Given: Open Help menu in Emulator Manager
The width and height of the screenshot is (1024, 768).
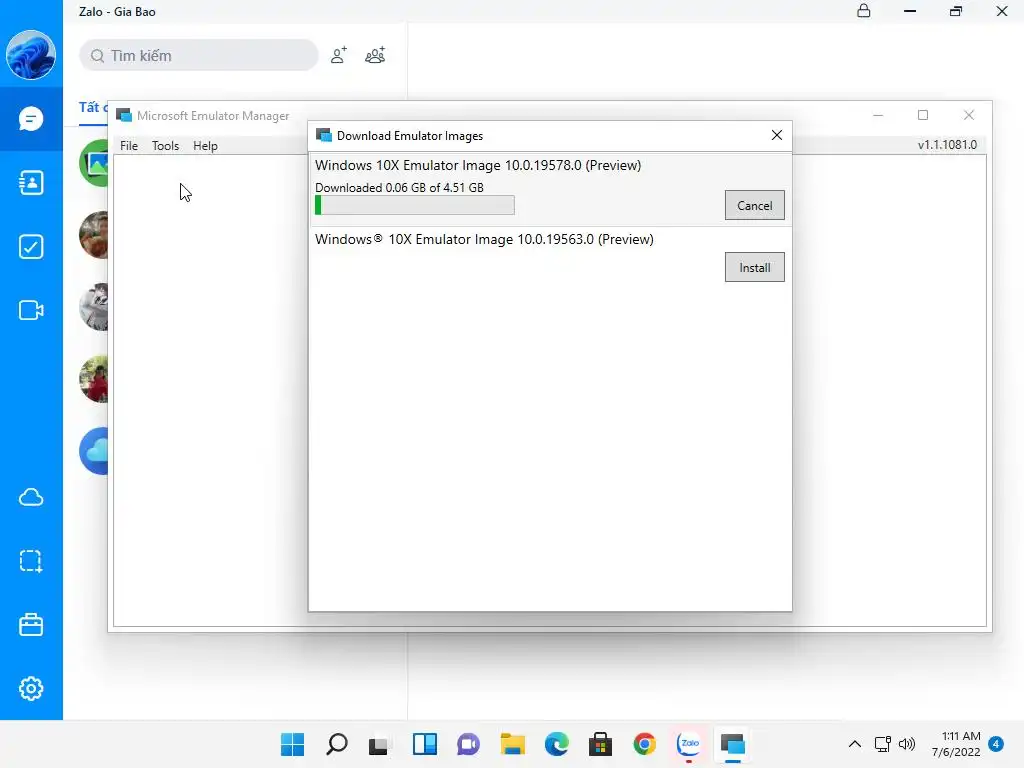Looking at the screenshot, I should (205, 146).
